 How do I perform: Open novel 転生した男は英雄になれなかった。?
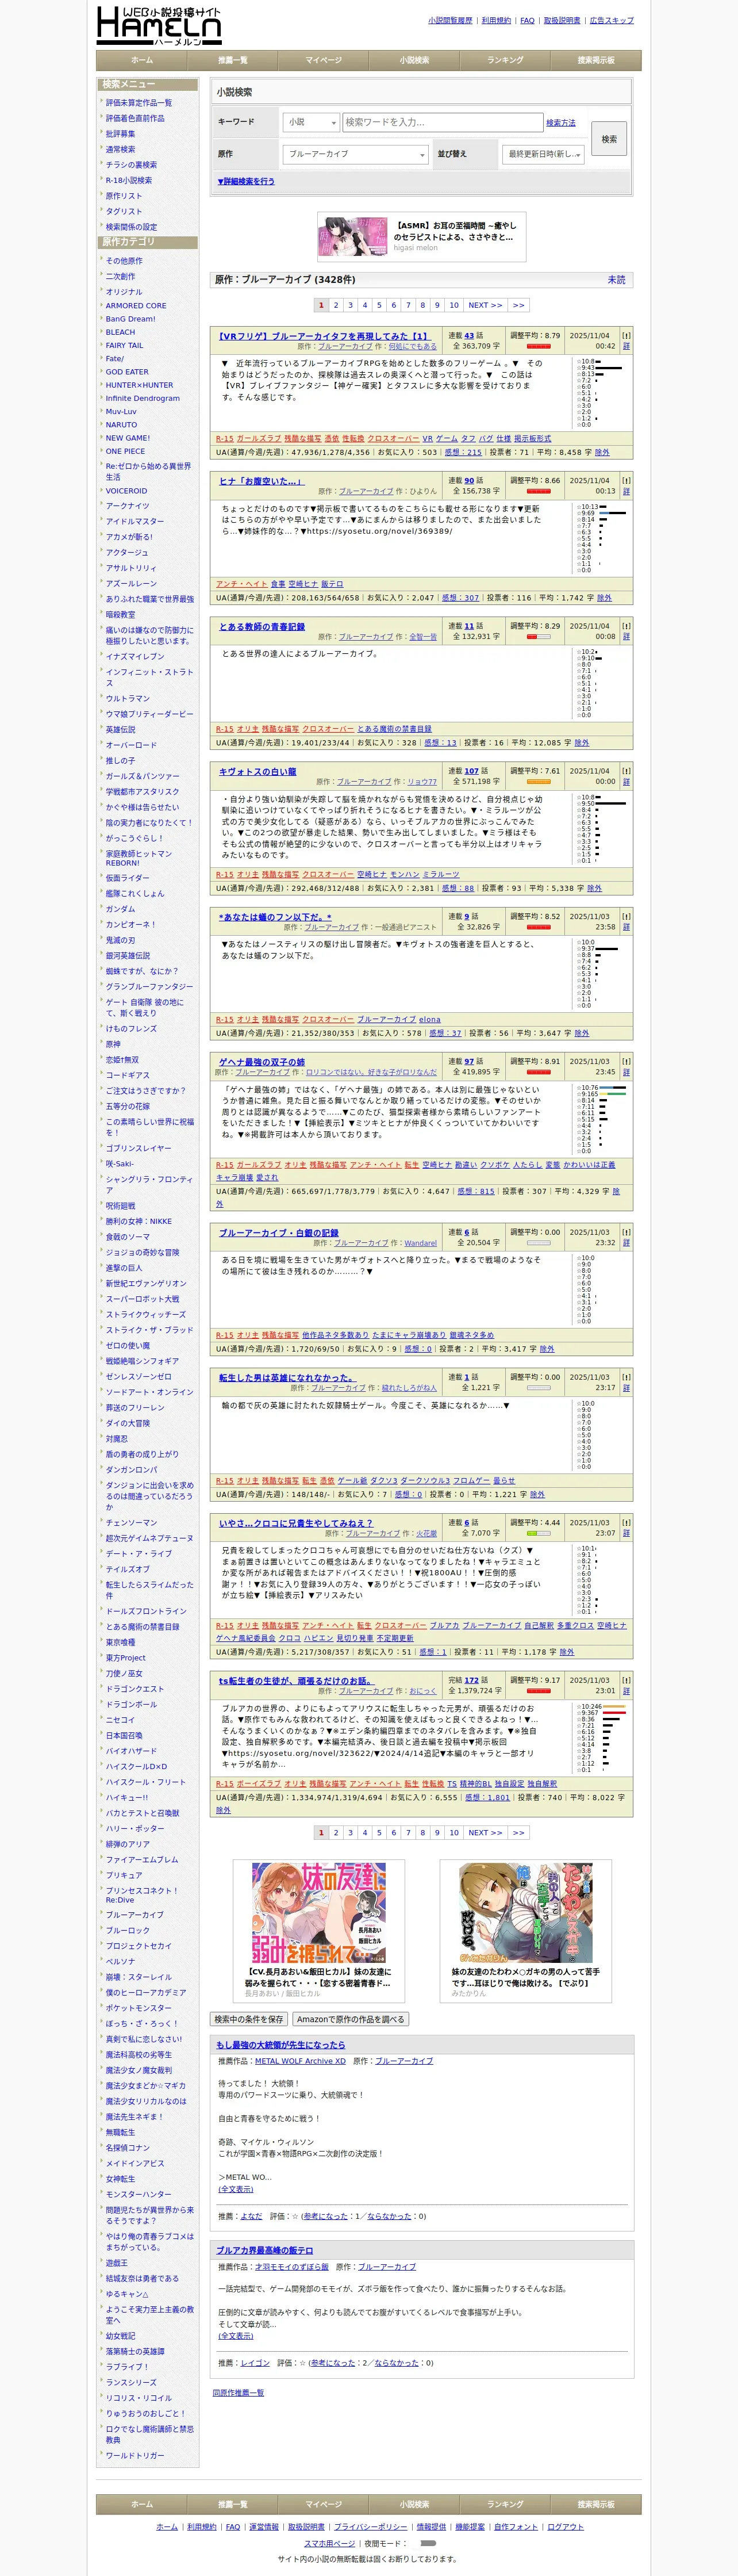[x=287, y=1378]
